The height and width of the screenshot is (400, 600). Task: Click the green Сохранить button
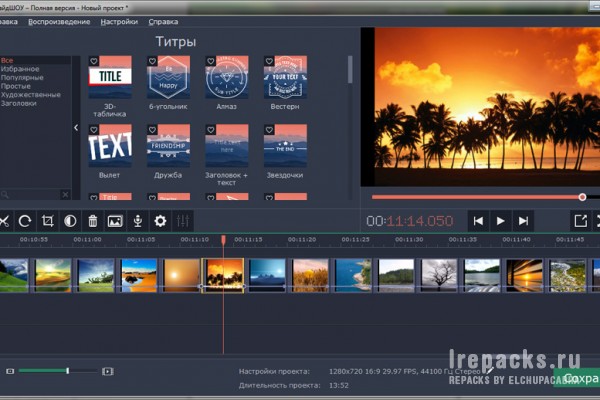tap(577, 379)
